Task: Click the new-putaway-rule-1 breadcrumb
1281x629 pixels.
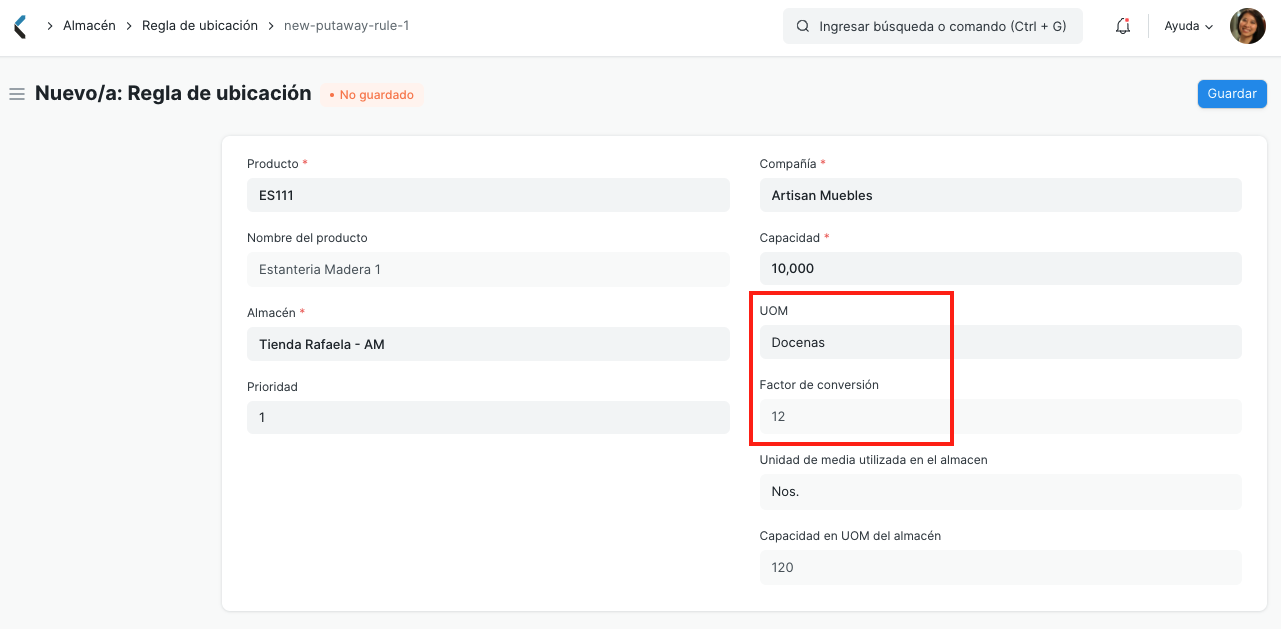Action: (347, 26)
